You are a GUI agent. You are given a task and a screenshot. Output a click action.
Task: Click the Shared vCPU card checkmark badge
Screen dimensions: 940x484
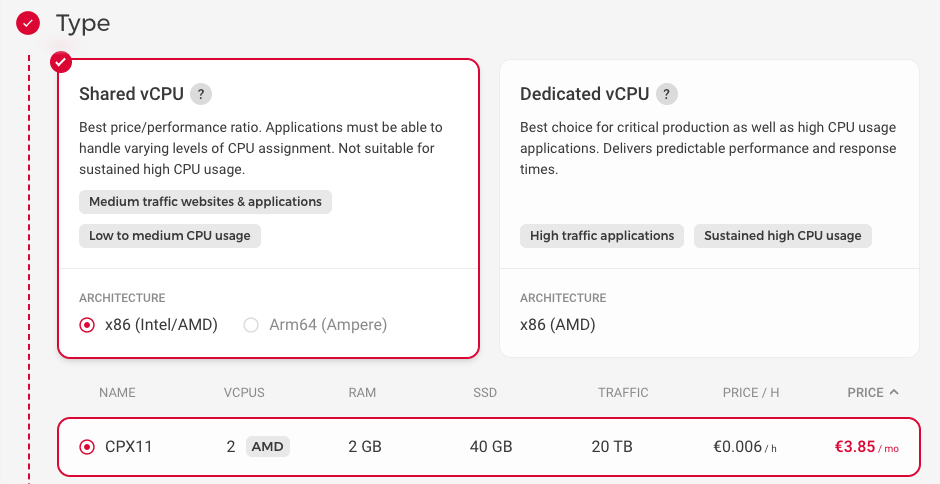pyautogui.click(x=61, y=63)
